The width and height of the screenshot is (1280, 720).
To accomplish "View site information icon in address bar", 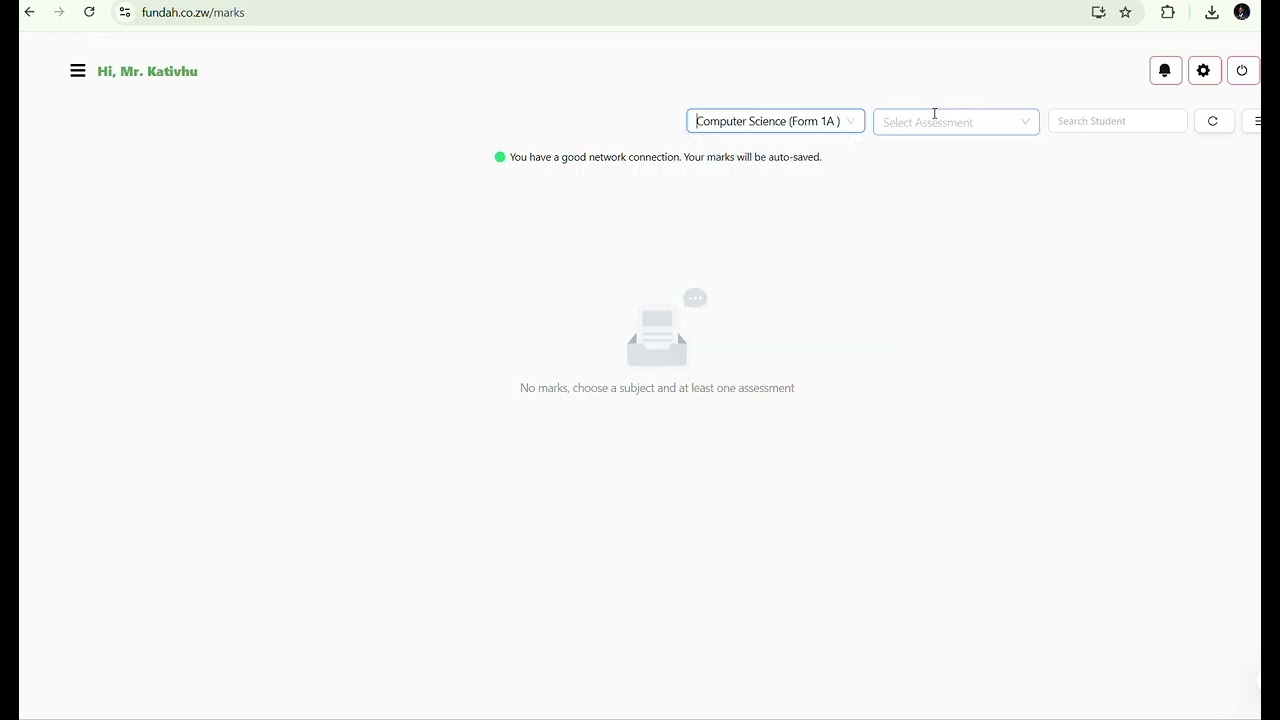I will pos(125,12).
